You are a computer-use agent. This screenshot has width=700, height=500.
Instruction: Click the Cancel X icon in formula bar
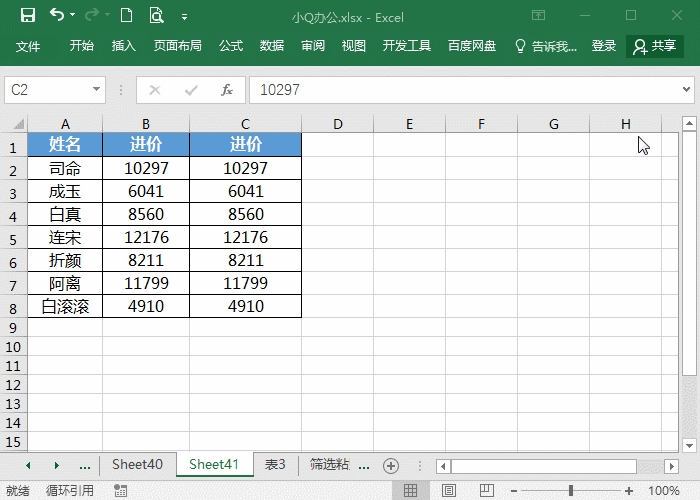point(155,90)
